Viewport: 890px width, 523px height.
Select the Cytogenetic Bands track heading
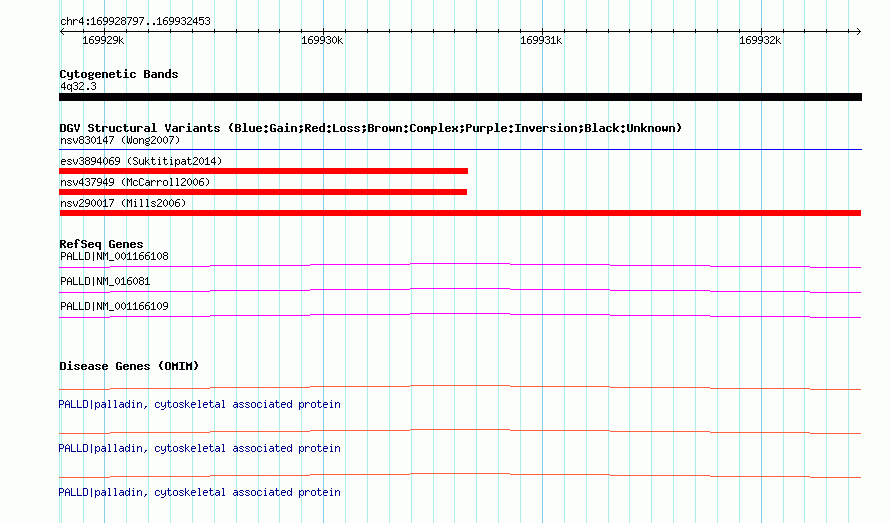(119, 74)
